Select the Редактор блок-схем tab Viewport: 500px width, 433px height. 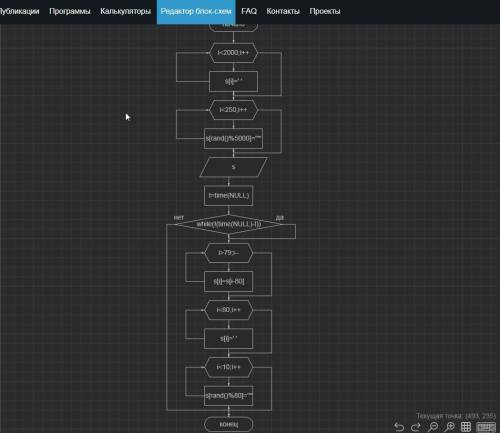pyautogui.click(x=196, y=12)
